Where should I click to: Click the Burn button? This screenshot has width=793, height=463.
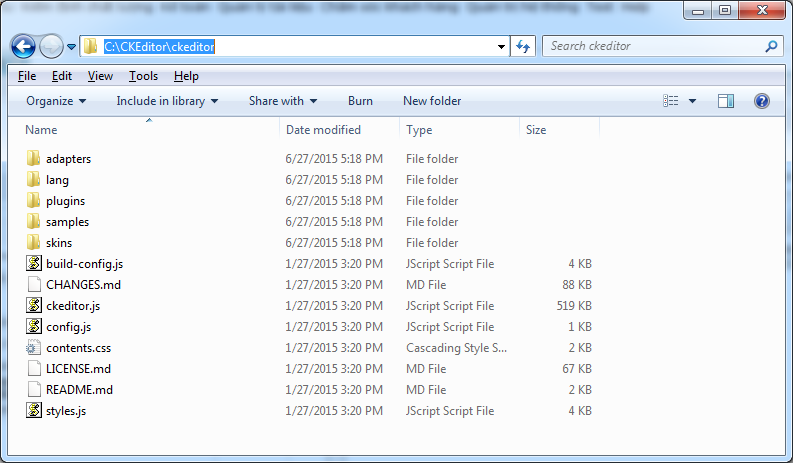pyautogui.click(x=360, y=101)
